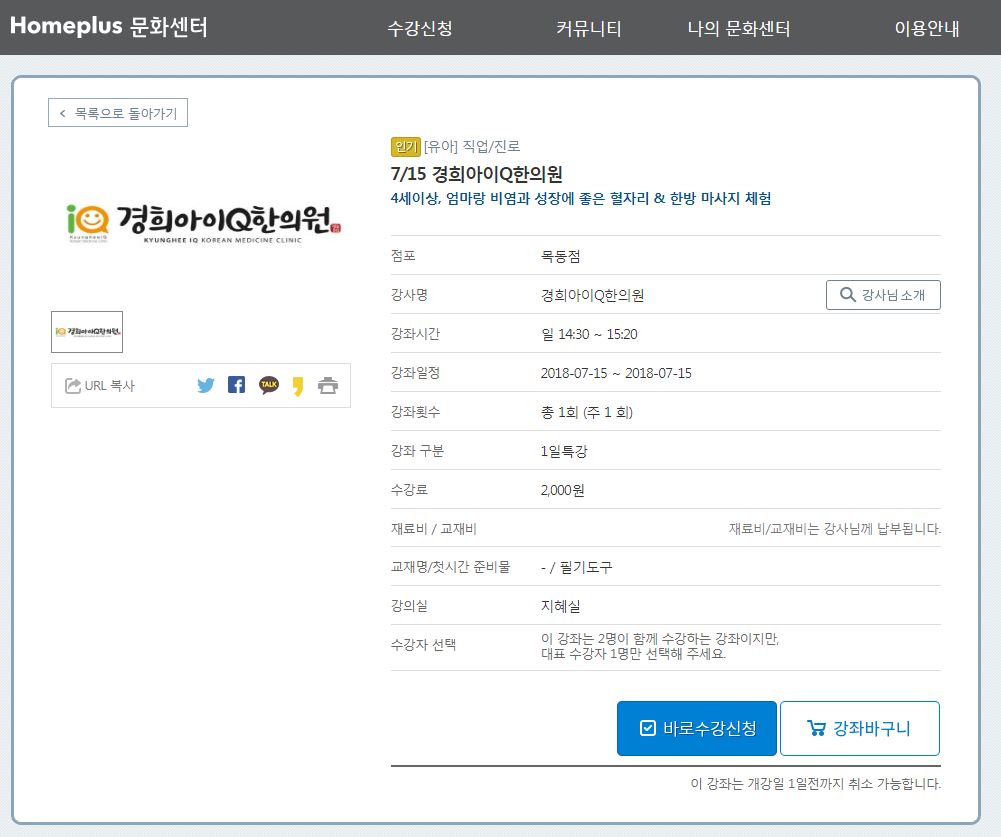Select classroom value 지혜실

561,606
